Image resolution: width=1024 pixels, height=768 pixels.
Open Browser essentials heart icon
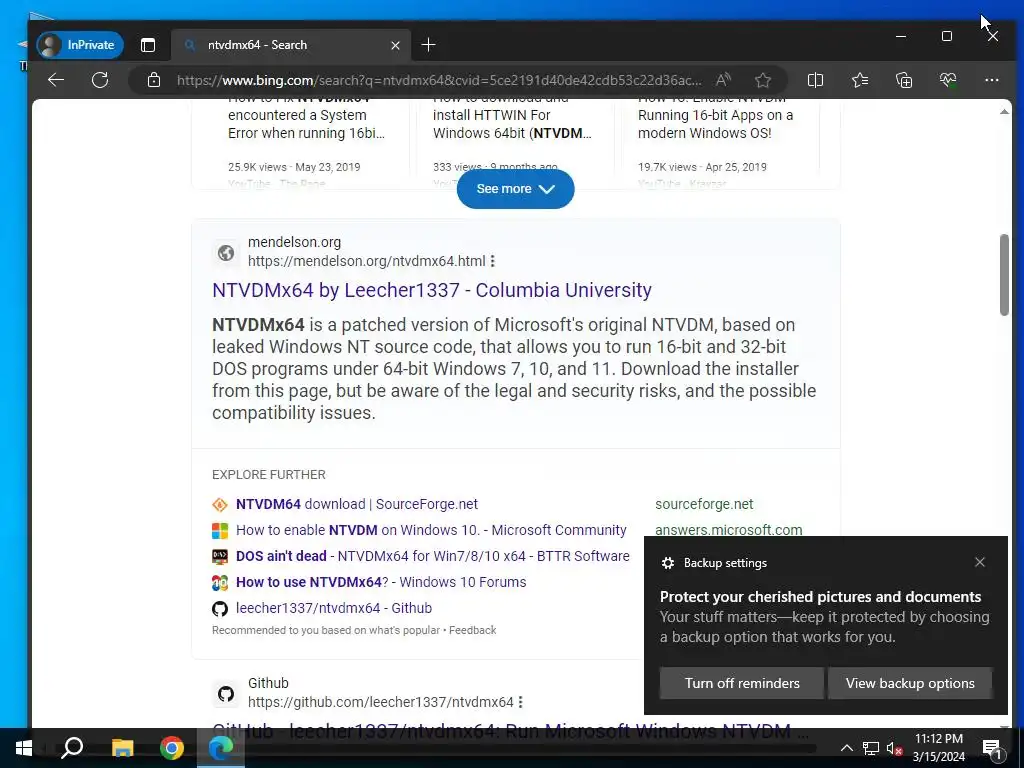(x=948, y=80)
